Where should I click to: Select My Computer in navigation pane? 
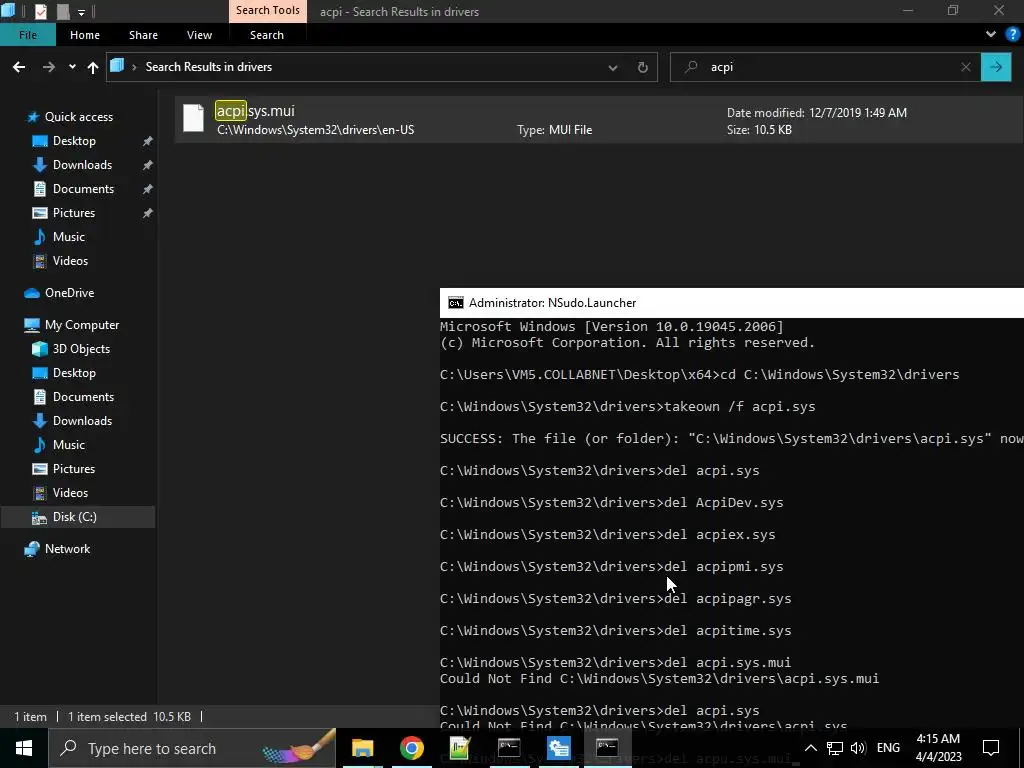point(82,325)
